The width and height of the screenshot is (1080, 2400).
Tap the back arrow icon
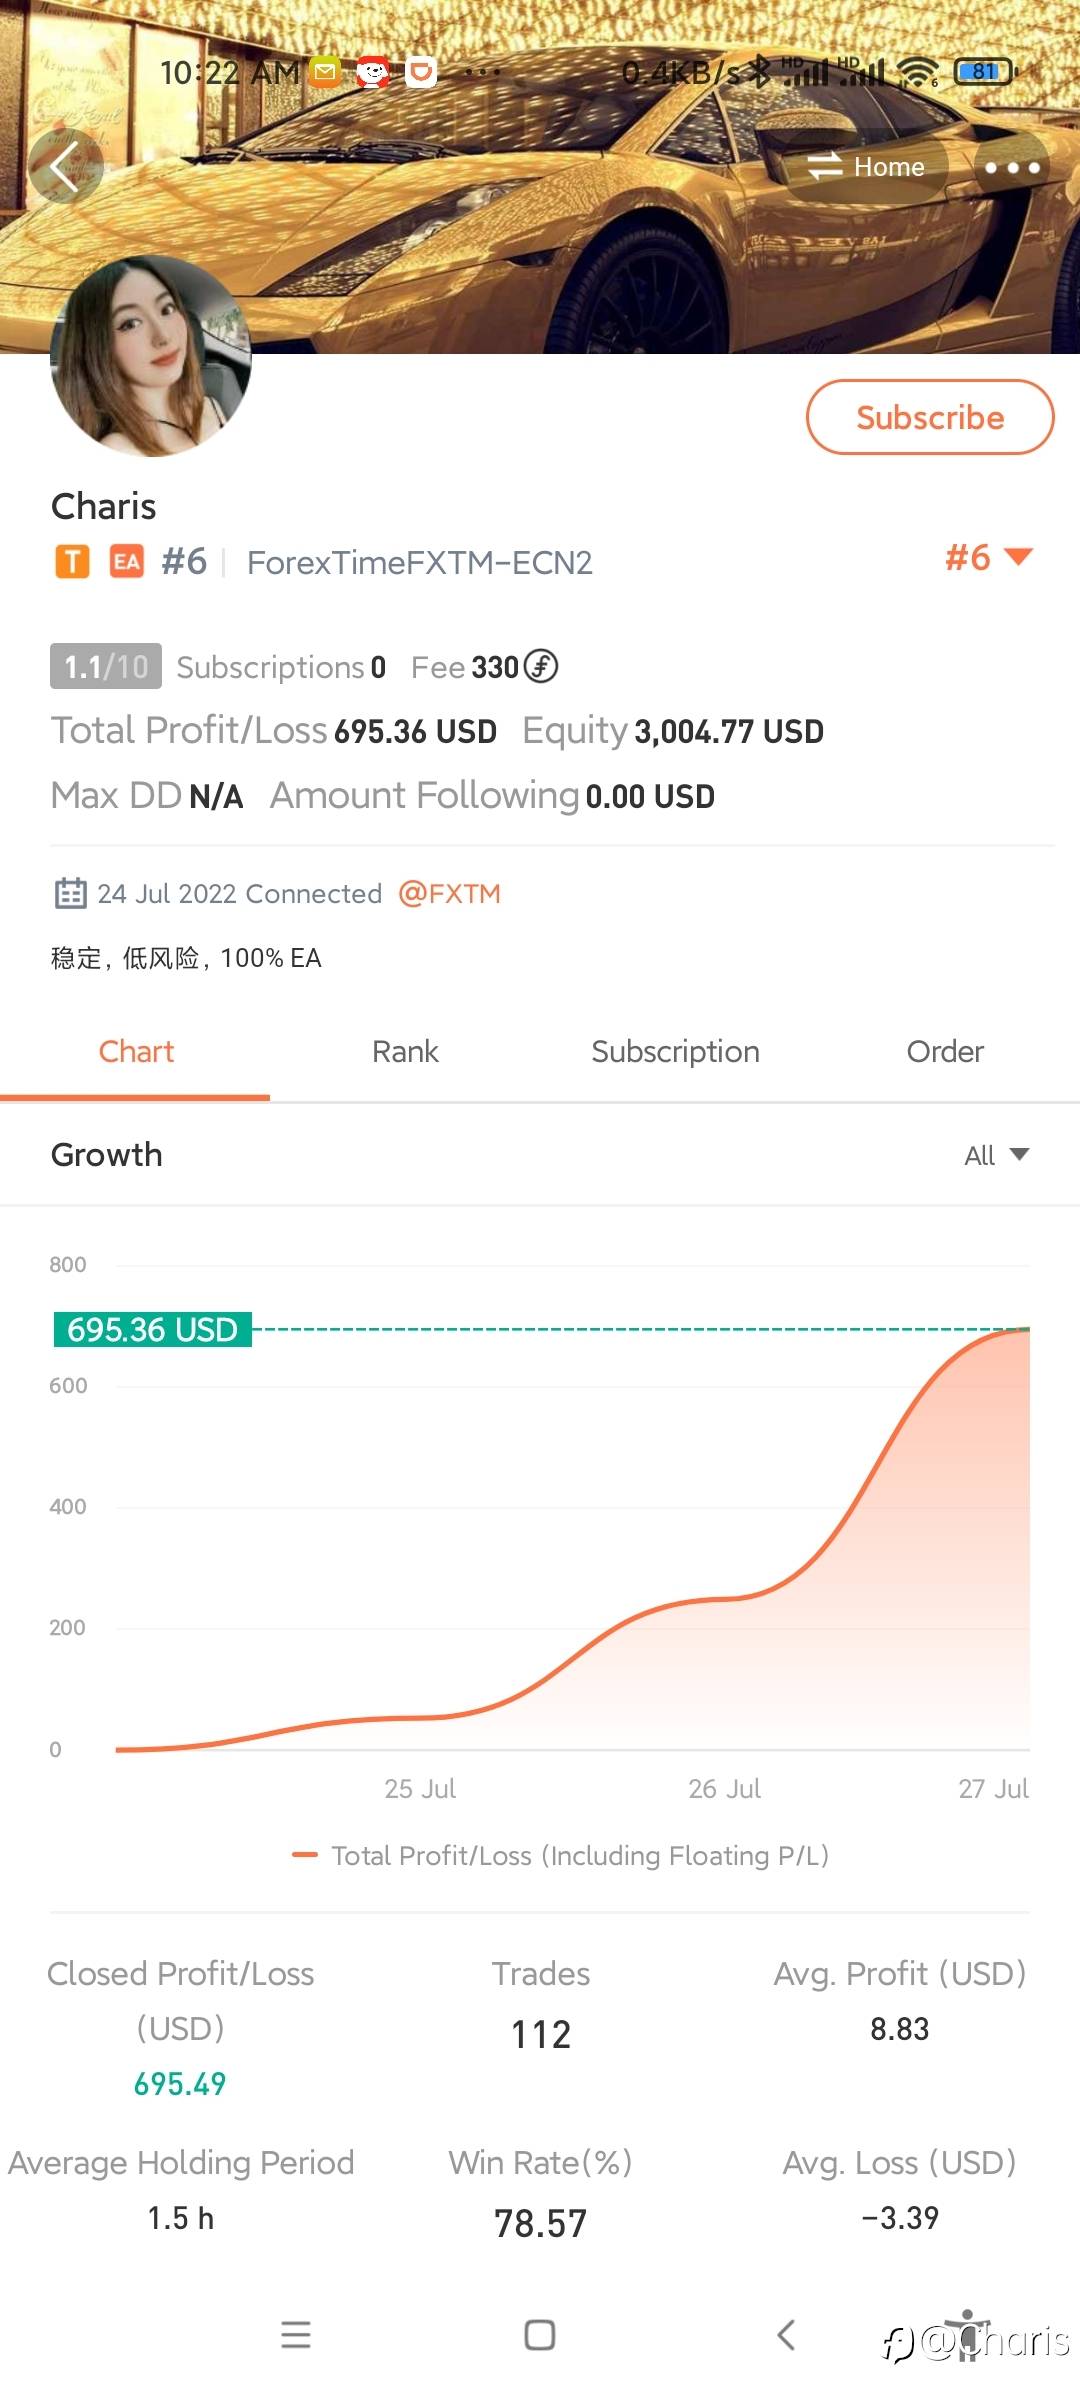[65, 166]
